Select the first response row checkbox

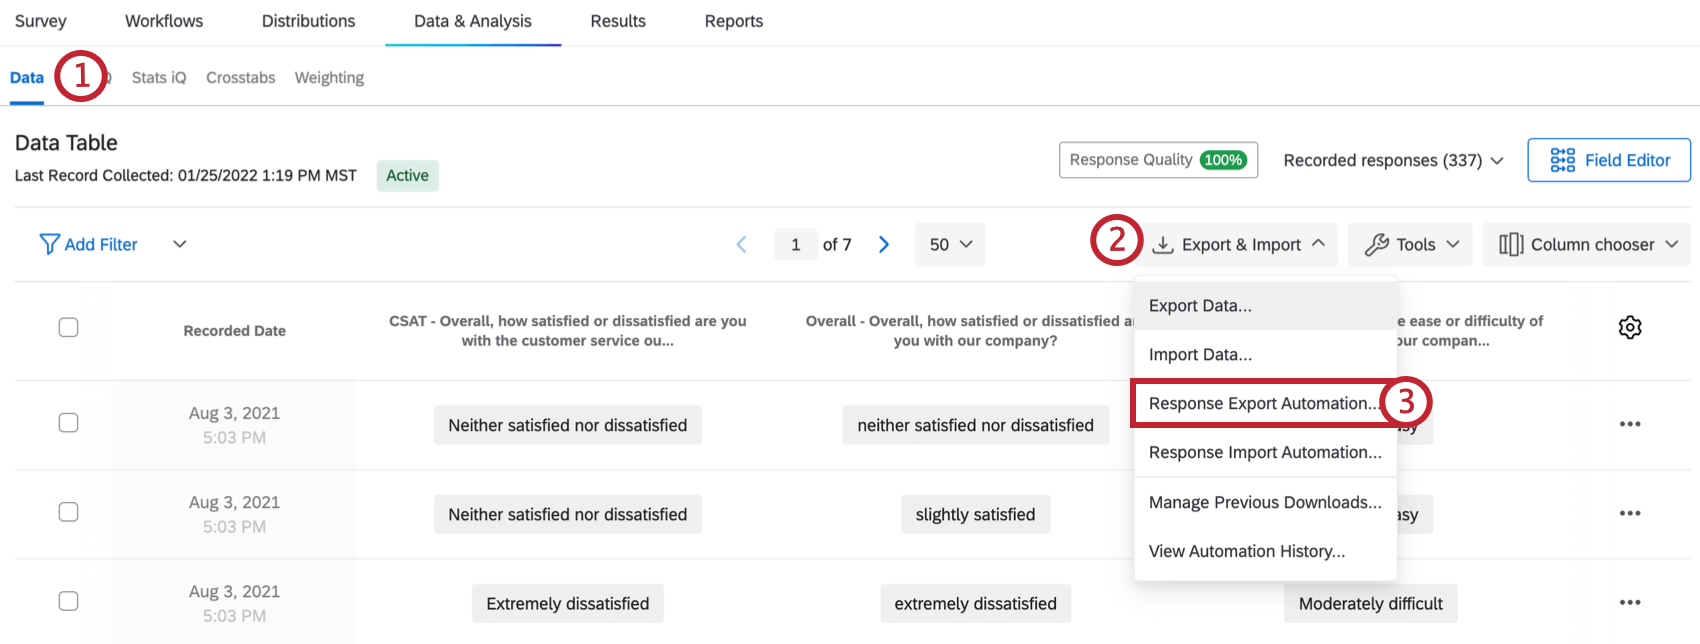(x=68, y=423)
